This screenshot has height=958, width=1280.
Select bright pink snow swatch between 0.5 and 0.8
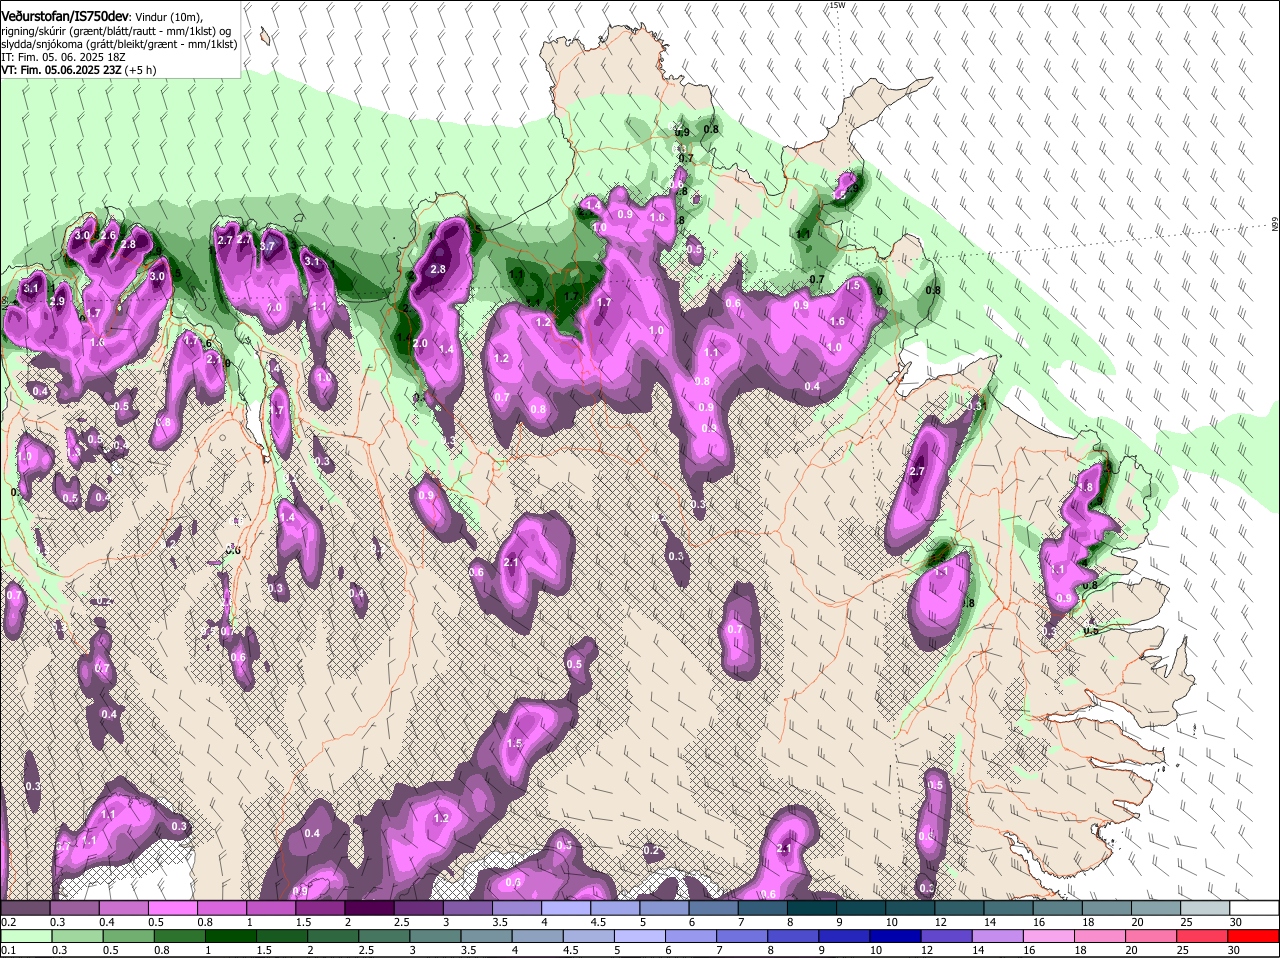pyautogui.click(x=175, y=908)
